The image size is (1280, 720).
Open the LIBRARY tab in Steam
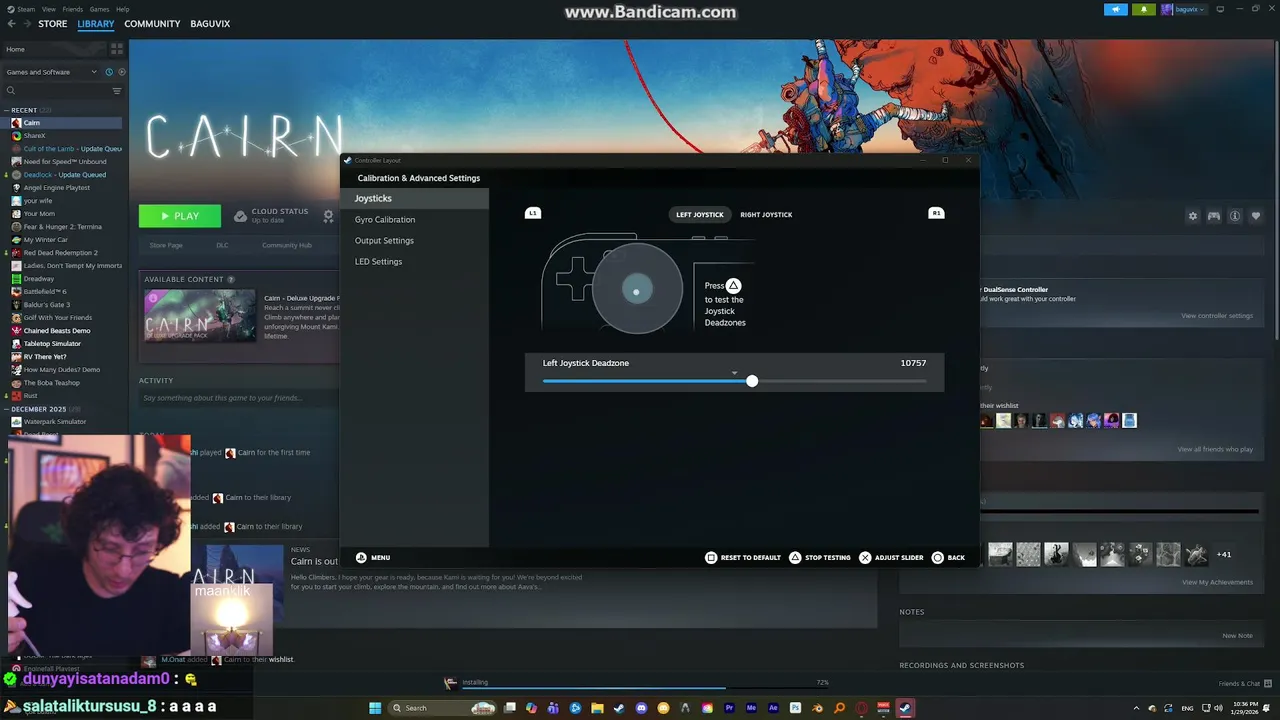click(96, 24)
